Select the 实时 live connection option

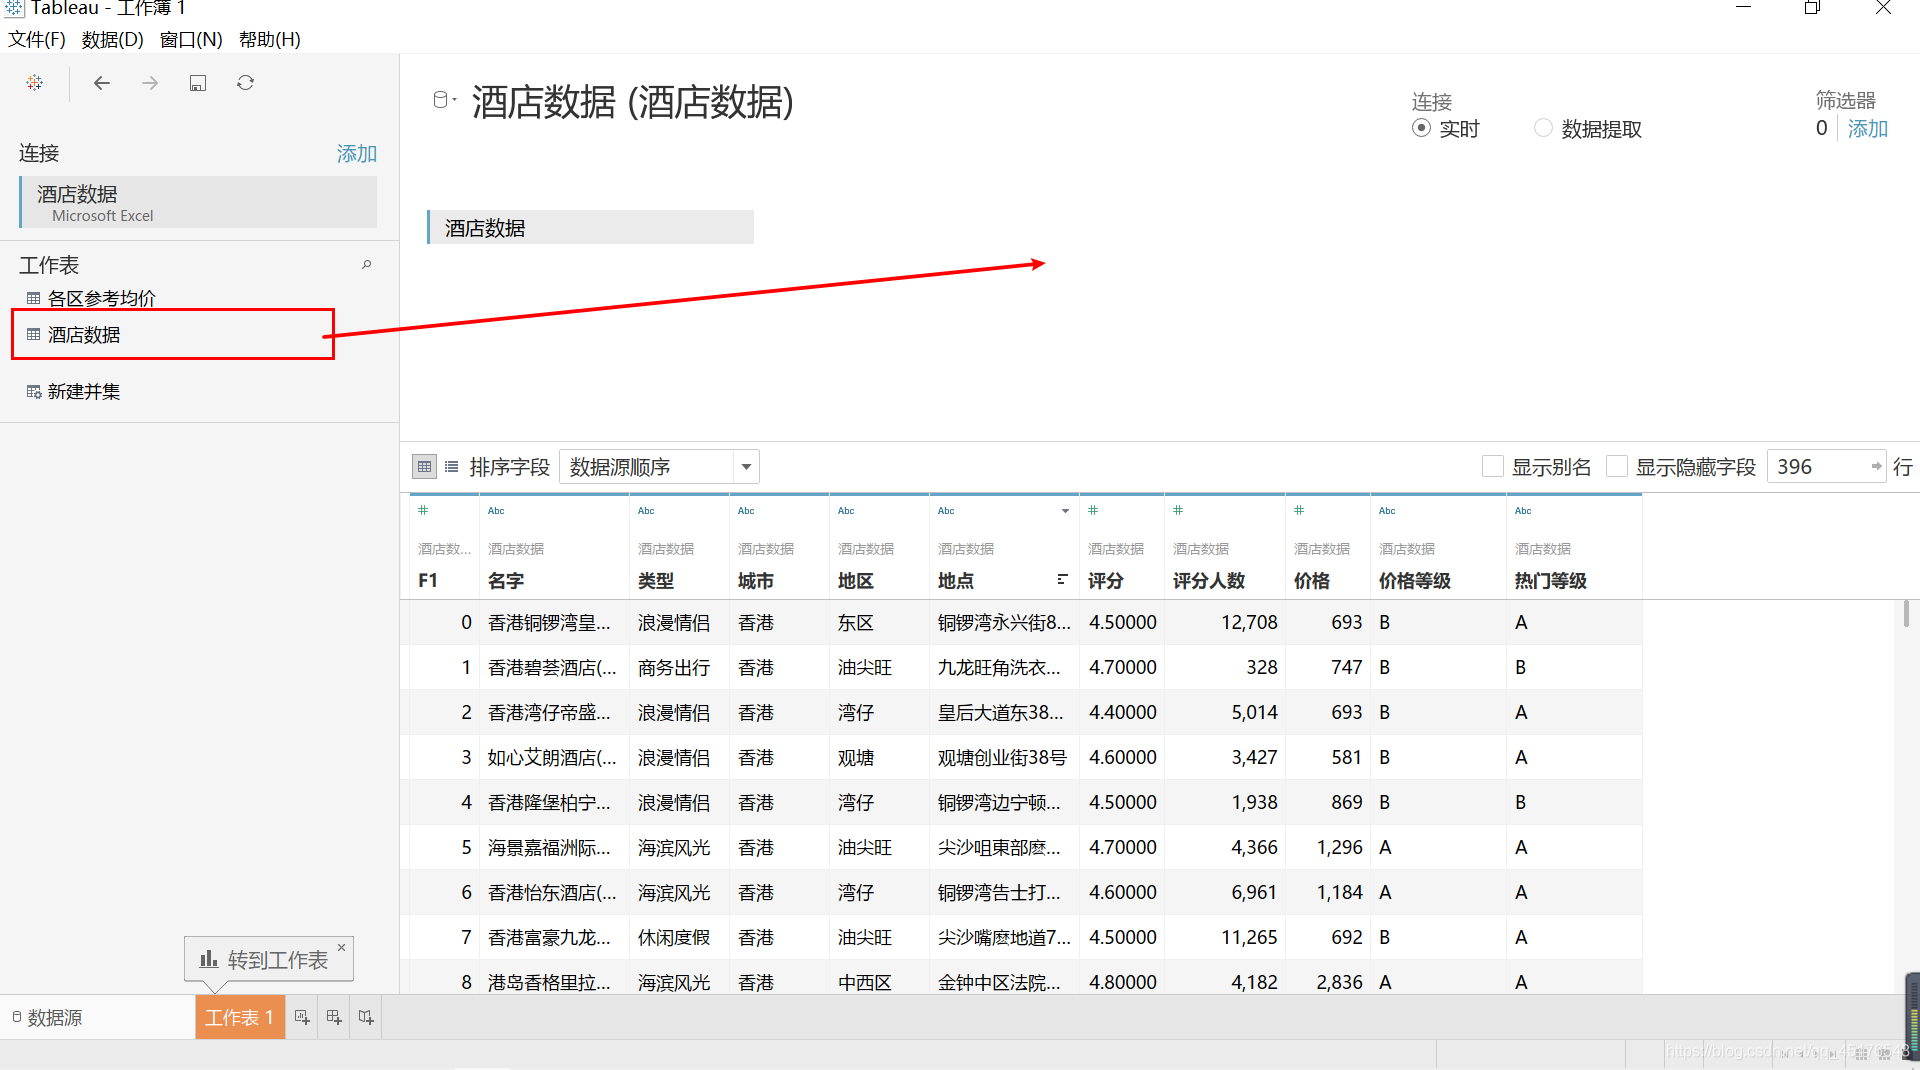tap(1421, 128)
